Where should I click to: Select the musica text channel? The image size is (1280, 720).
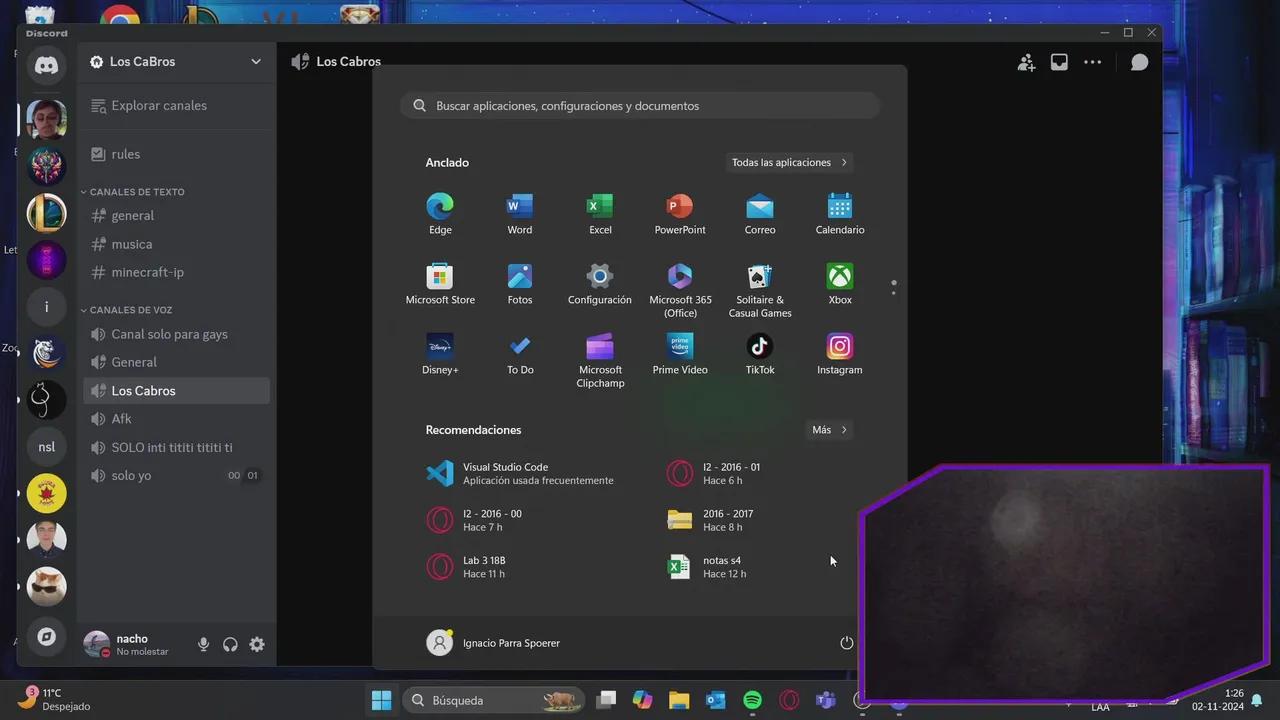coord(132,244)
